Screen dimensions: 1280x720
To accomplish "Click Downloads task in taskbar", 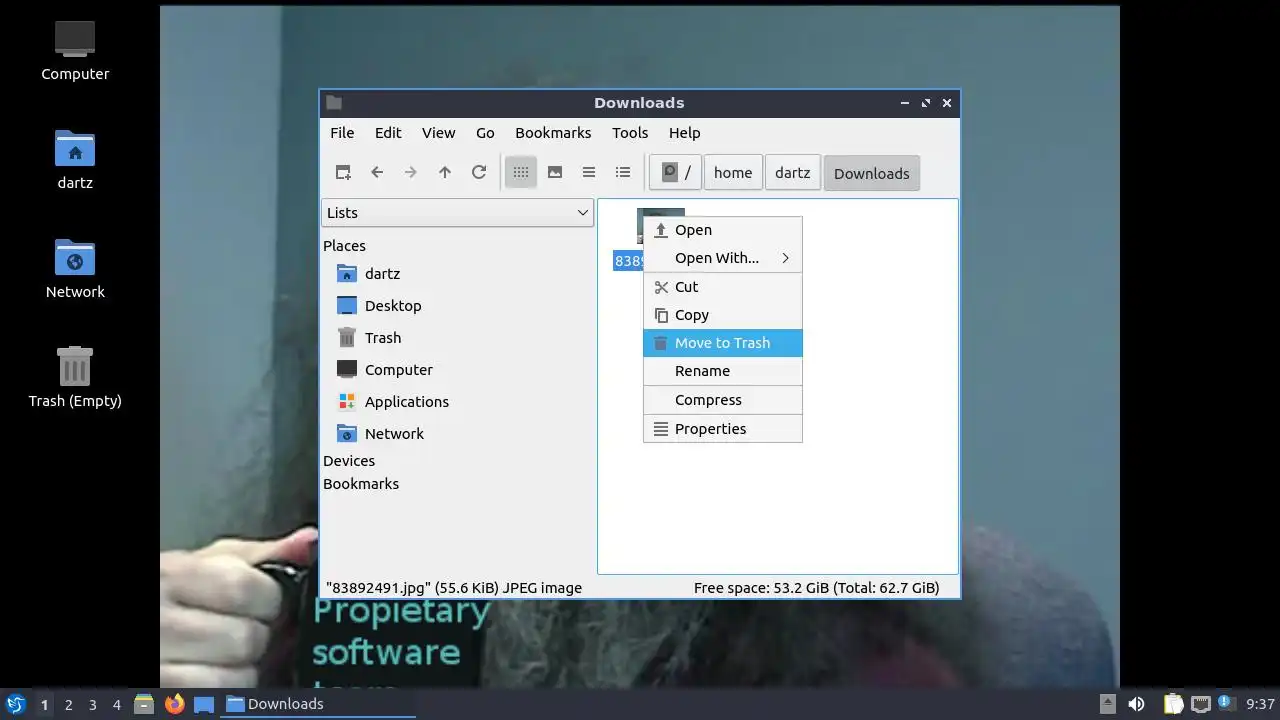I will pyautogui.click(x=318, y=704).
